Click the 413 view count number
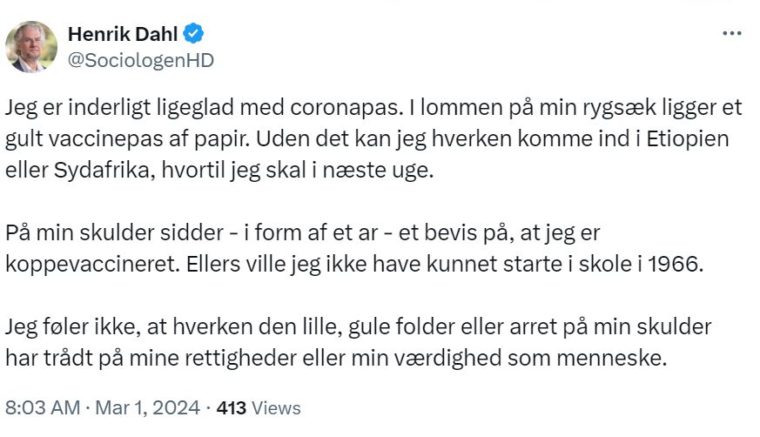The height and width of the screenshot is (437, 760). pos(232,408)
